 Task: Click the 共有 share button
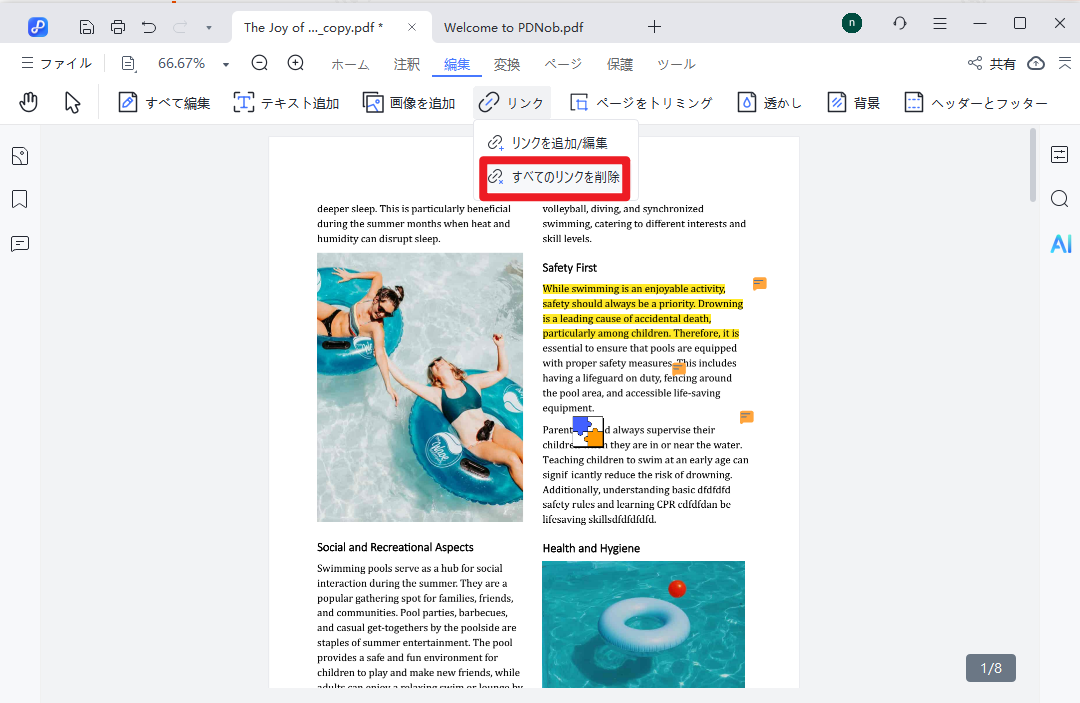tap(992, 63)
